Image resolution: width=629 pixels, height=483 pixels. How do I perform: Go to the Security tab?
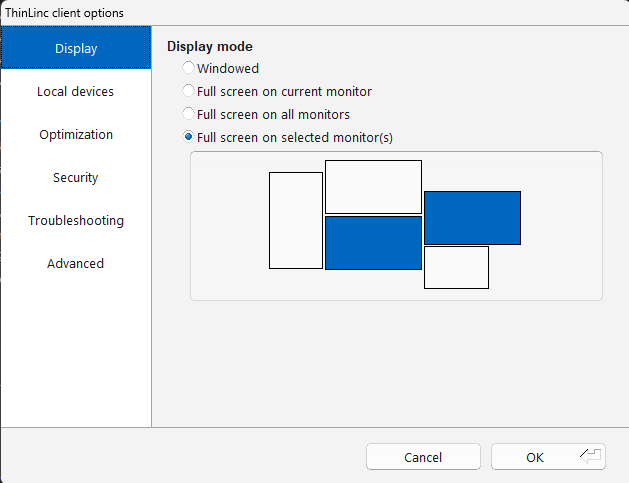[76, 177]
